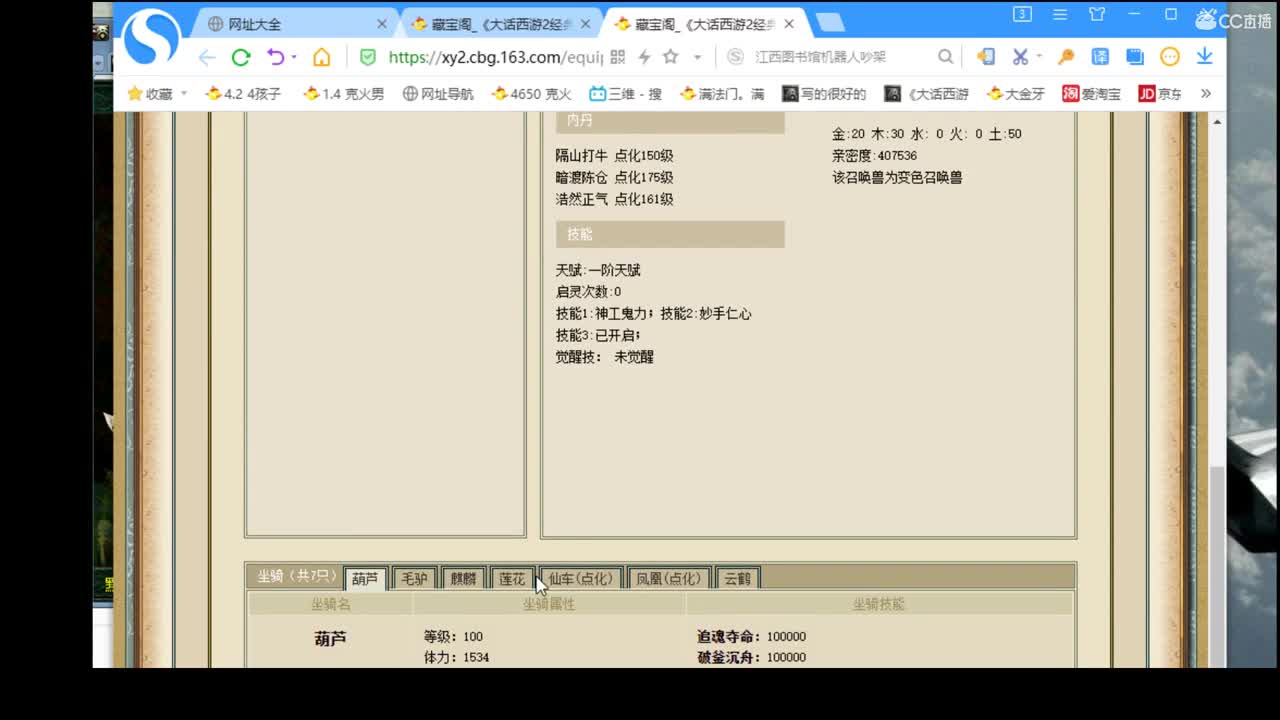Click the blue stacked-window toolbar icon
Screen dimensions: 1280x720
pyautogui.click(x=1134, y=57)
